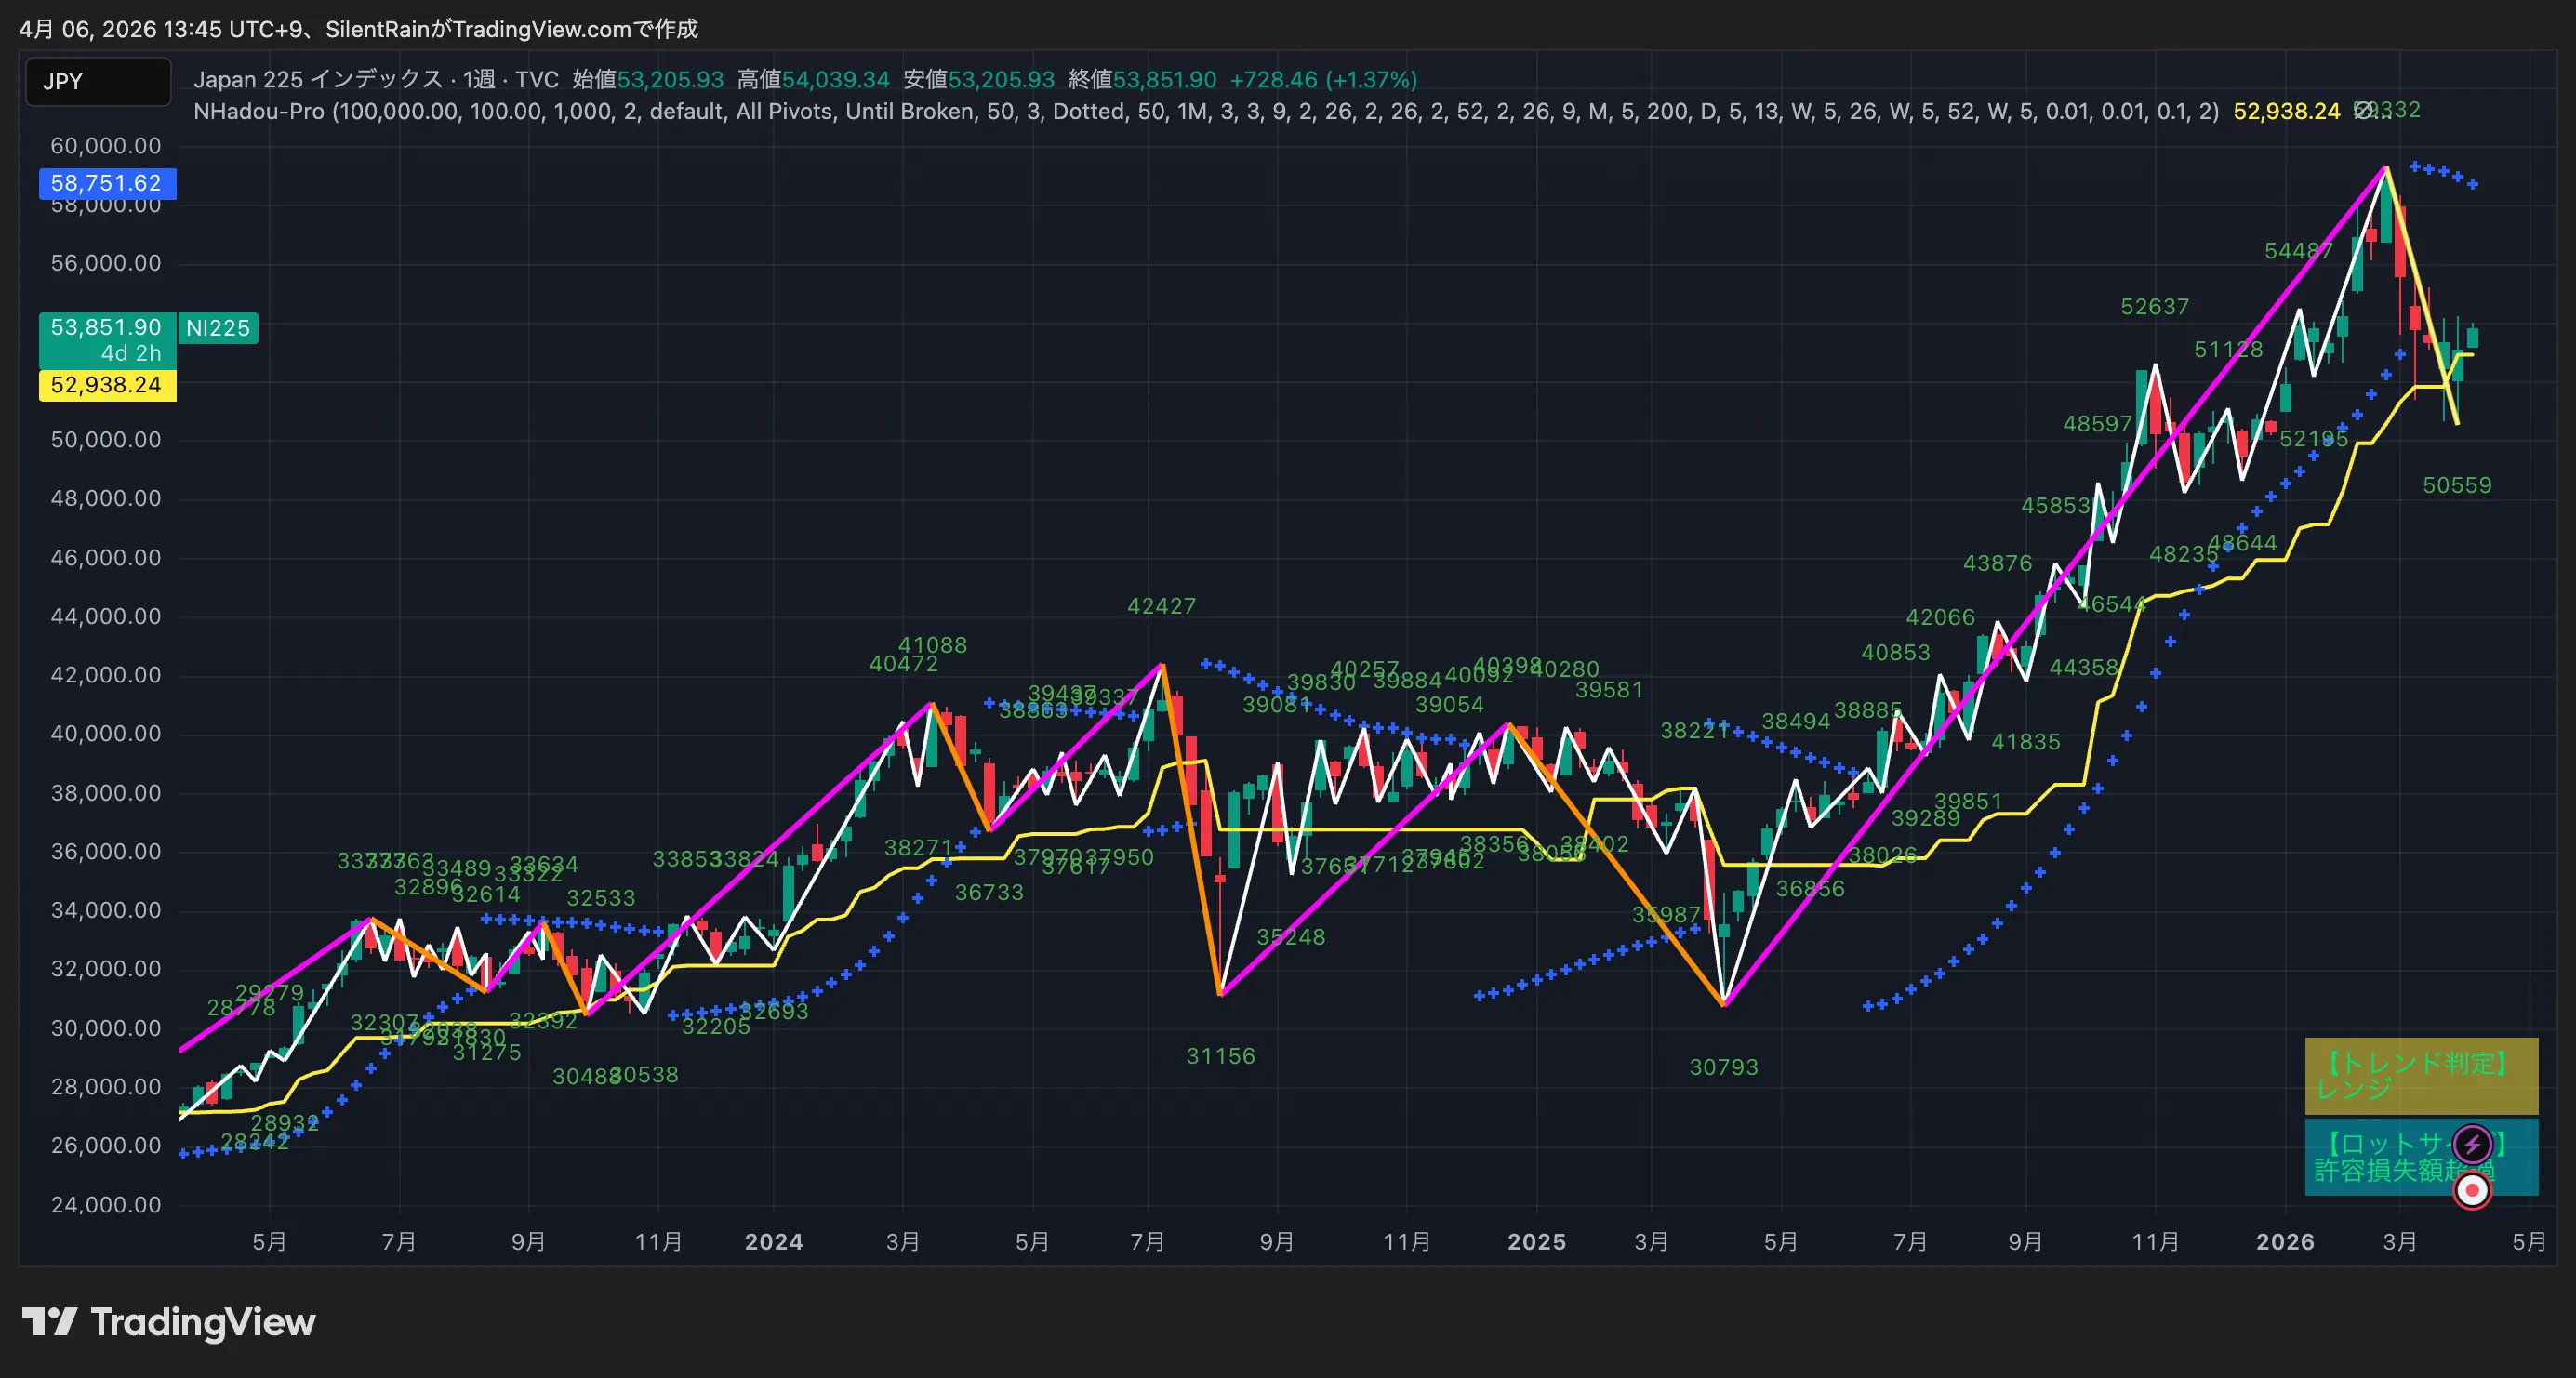Click the crossed-circle icon beside 52,938.24

pyautogui.click(x=2362, y=110)
